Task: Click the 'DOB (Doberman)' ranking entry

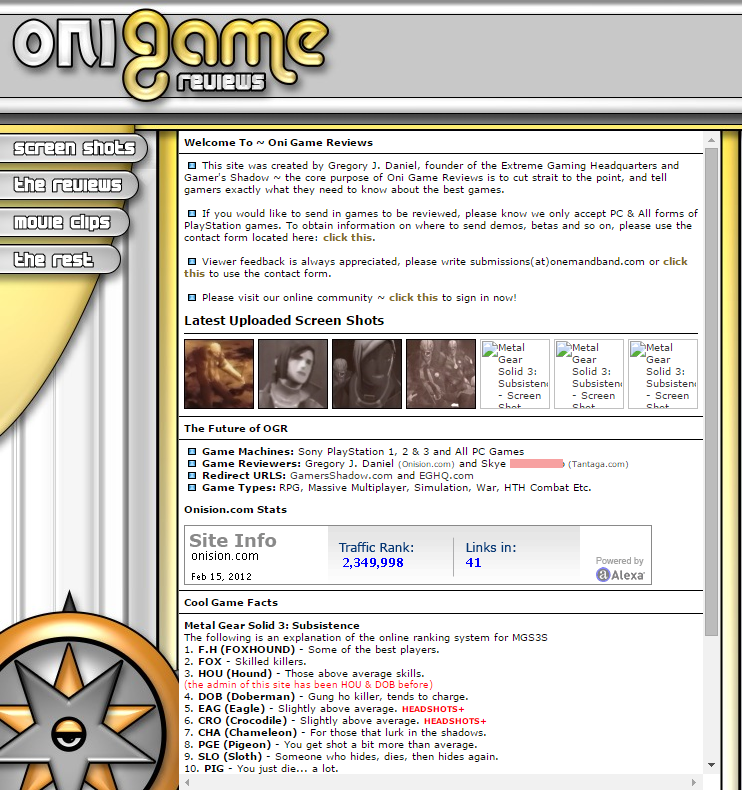Action: tap(246, 697)
